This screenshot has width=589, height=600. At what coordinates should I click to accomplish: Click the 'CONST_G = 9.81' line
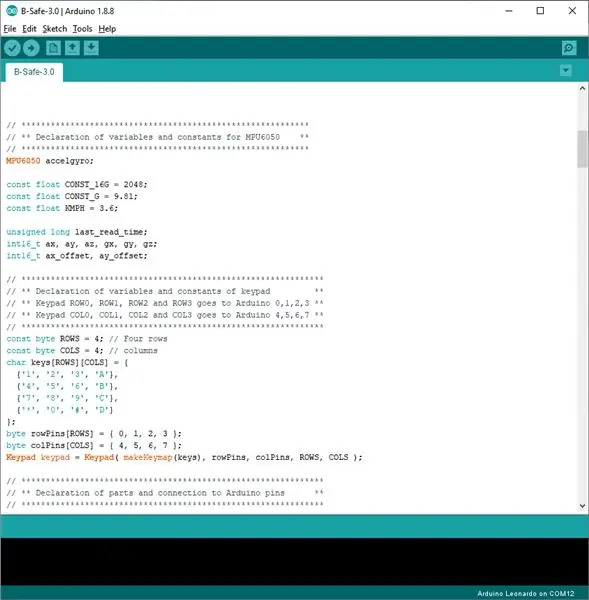[x=72, y=196]
